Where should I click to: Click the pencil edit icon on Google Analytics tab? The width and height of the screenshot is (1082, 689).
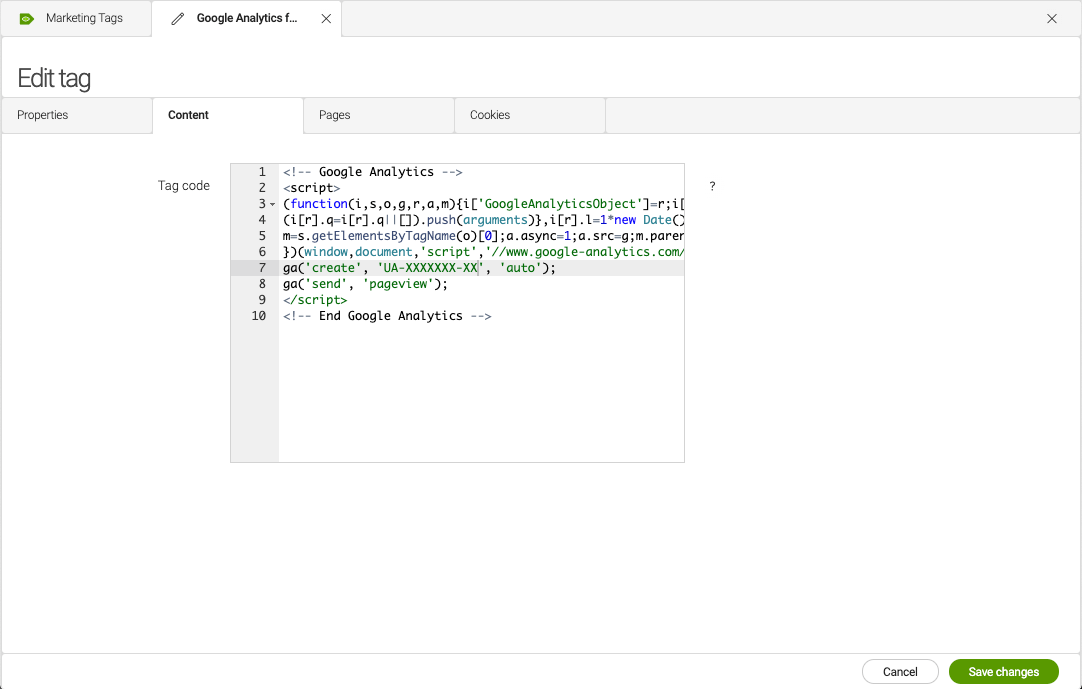click(x=180, y=18)
